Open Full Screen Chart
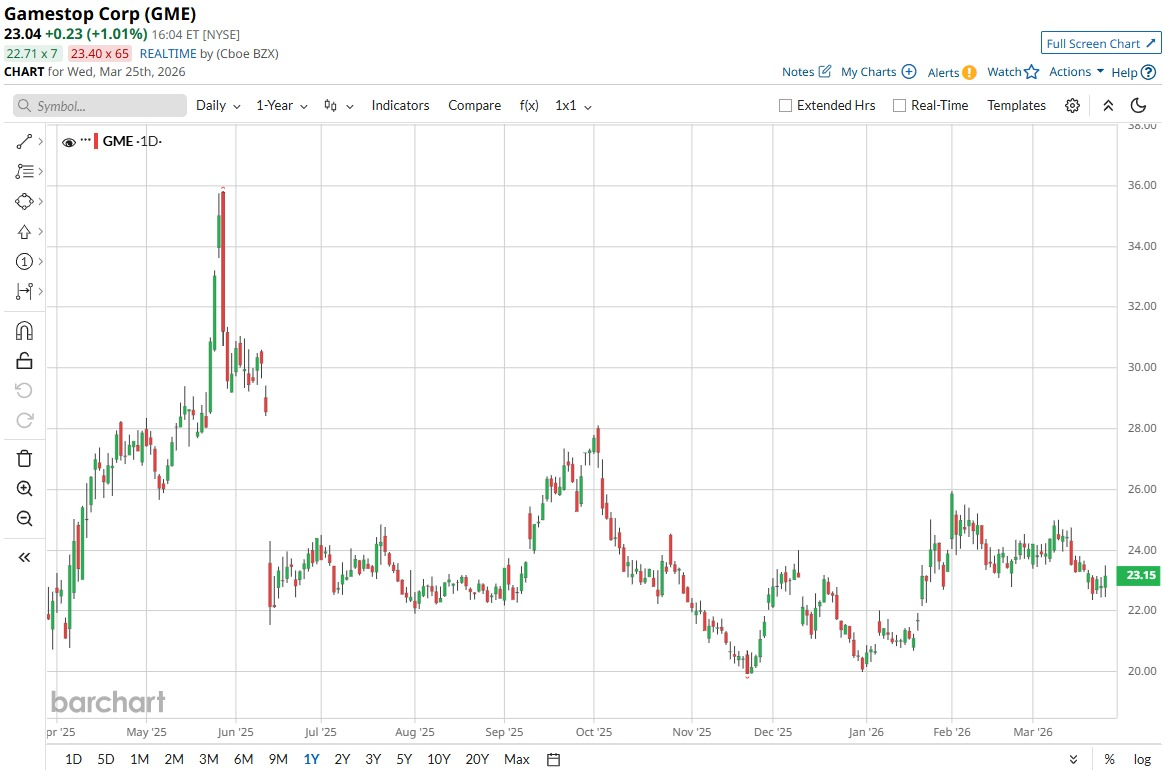This screenshot has width=1165, height=770. (1100, 43)
